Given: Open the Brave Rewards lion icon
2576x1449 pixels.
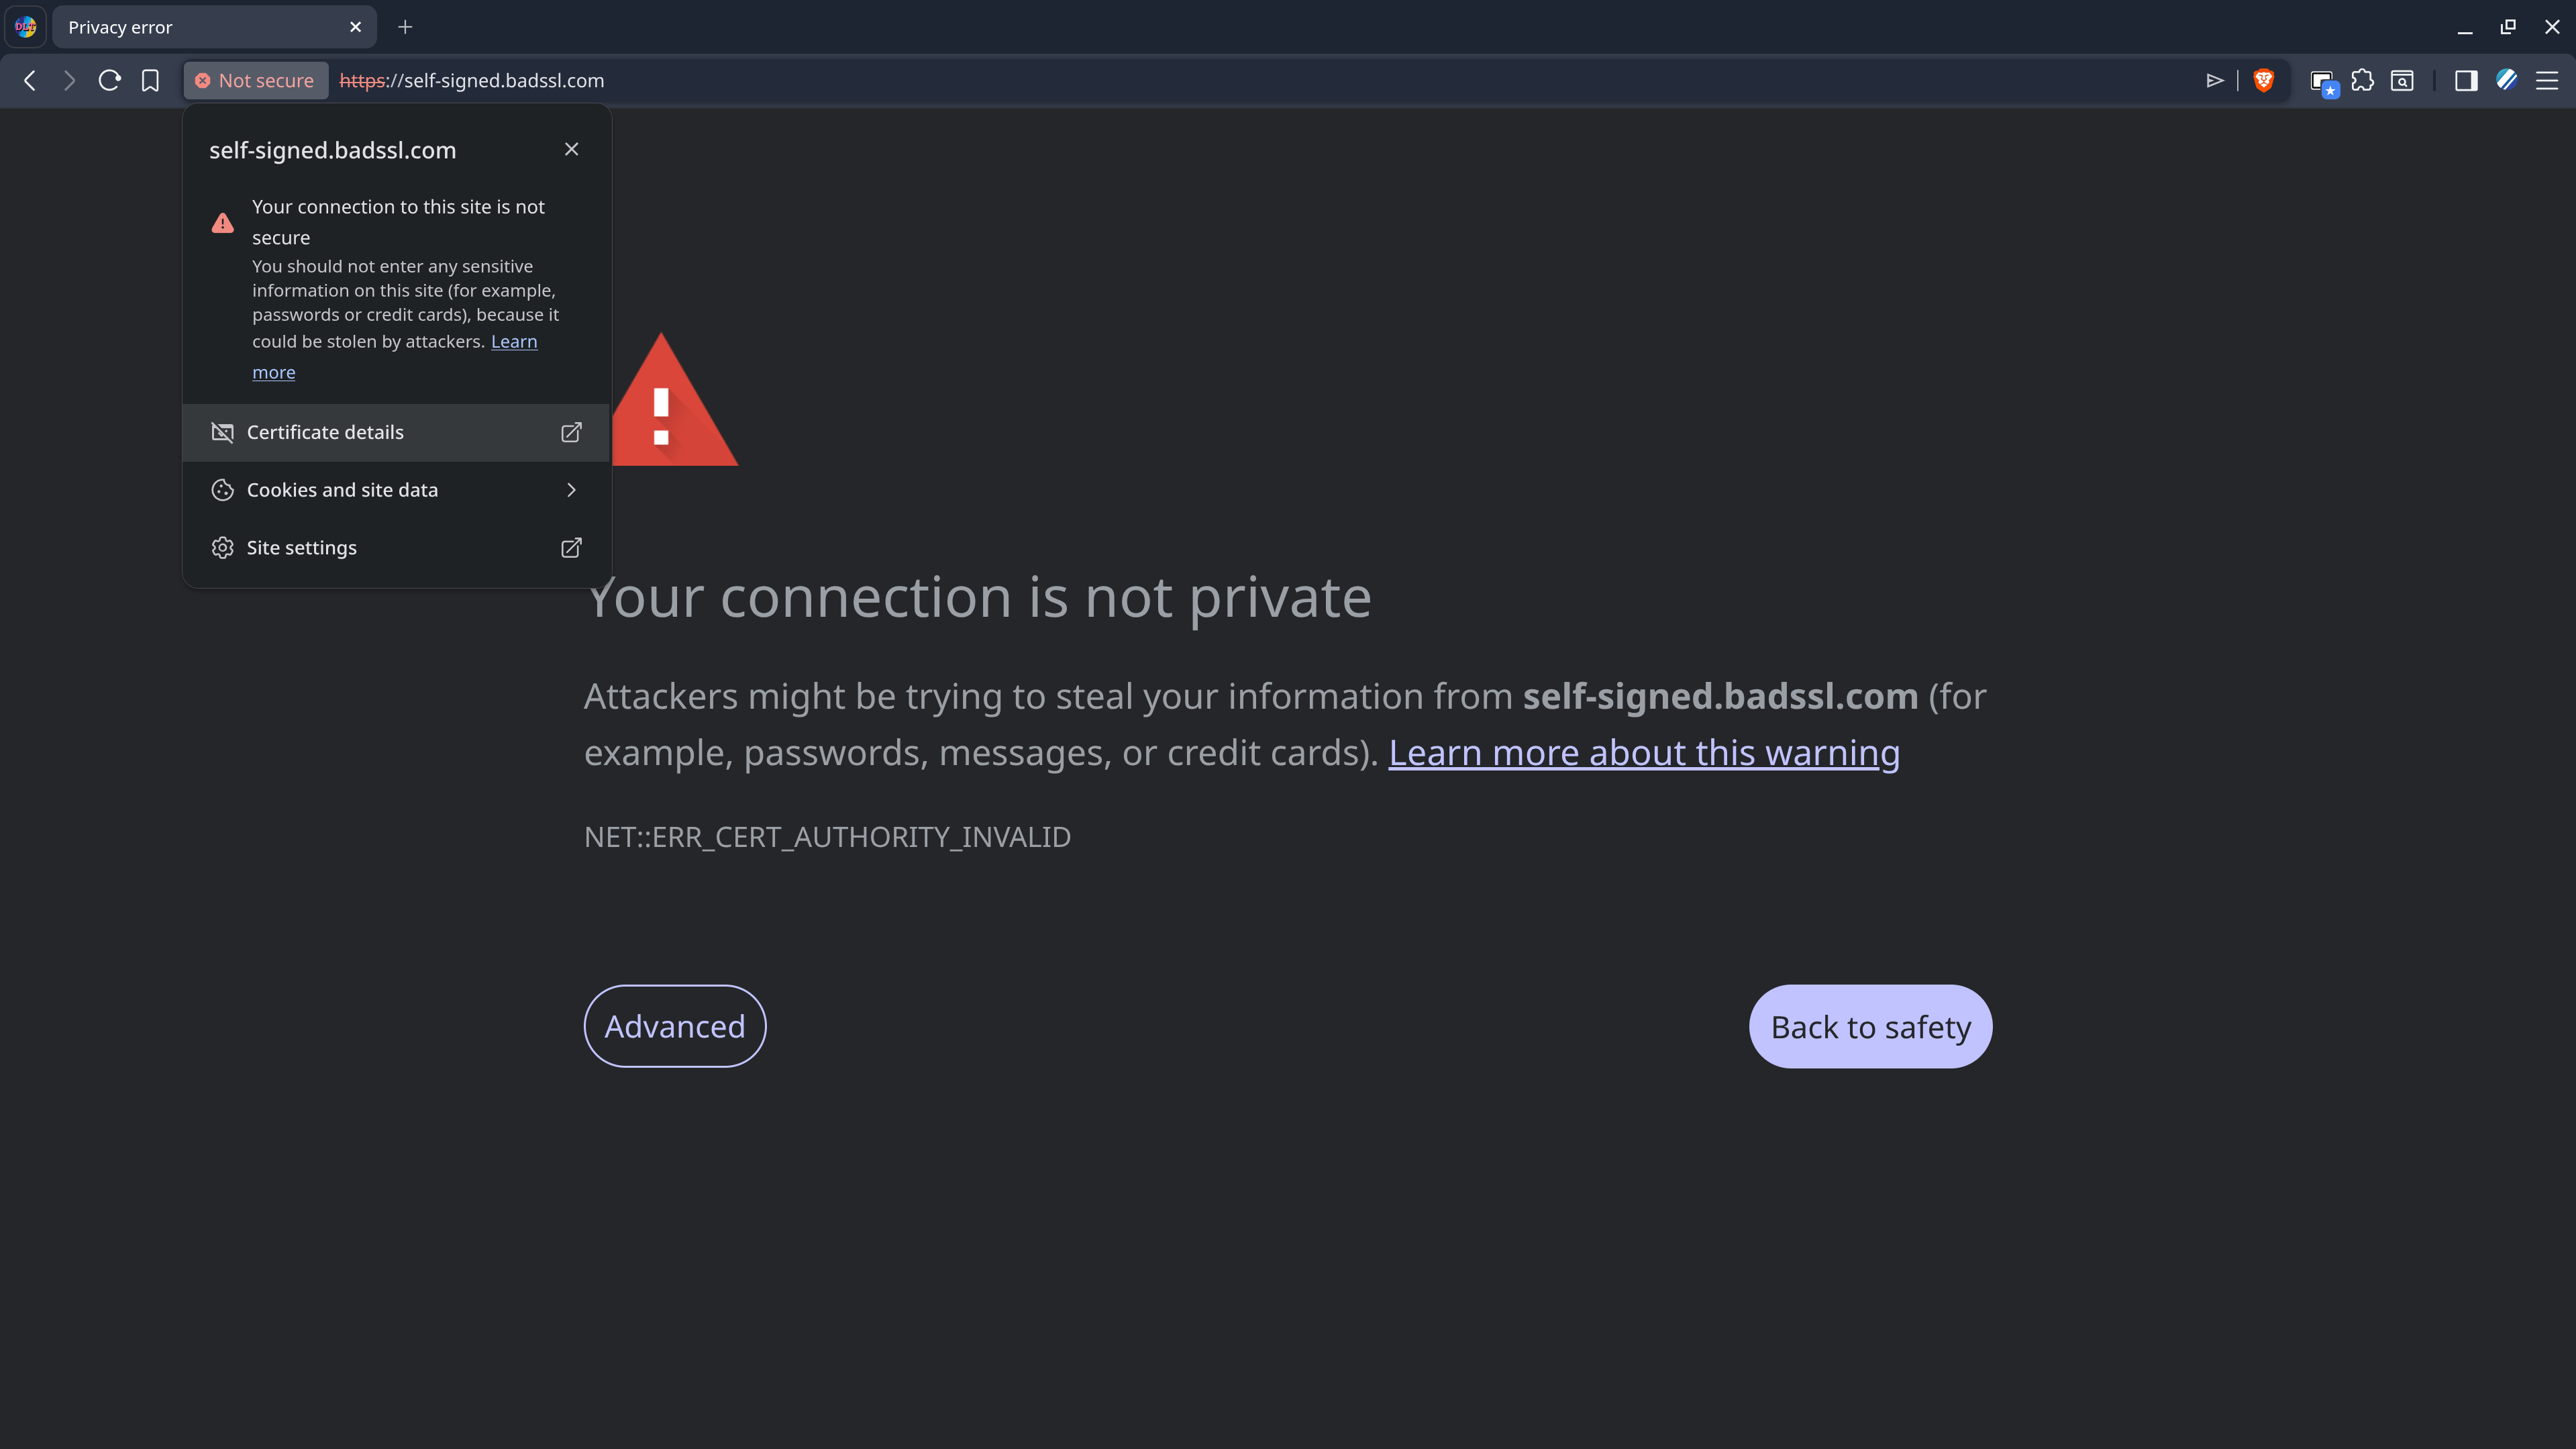Looking at the screenshot, I should [2263, 81].
